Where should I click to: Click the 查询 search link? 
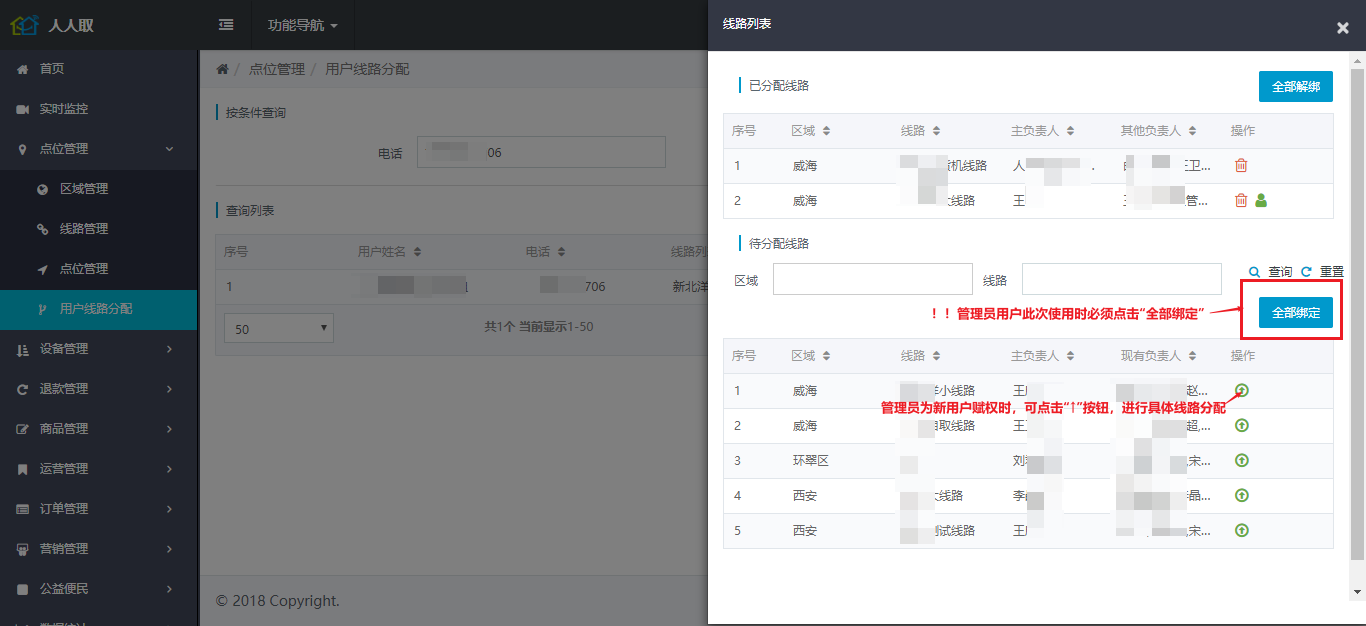[1270, 272]
